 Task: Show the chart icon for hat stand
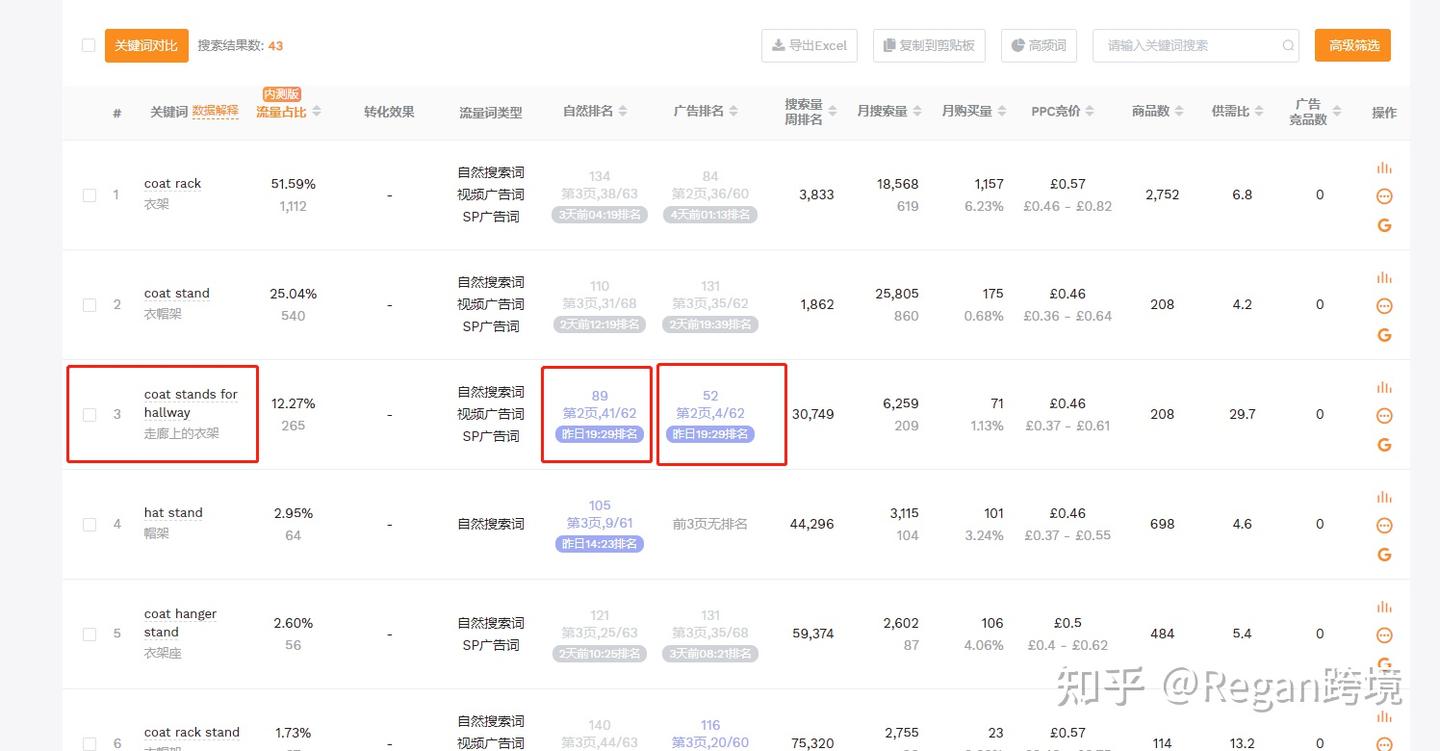[x=1384, y=498]
